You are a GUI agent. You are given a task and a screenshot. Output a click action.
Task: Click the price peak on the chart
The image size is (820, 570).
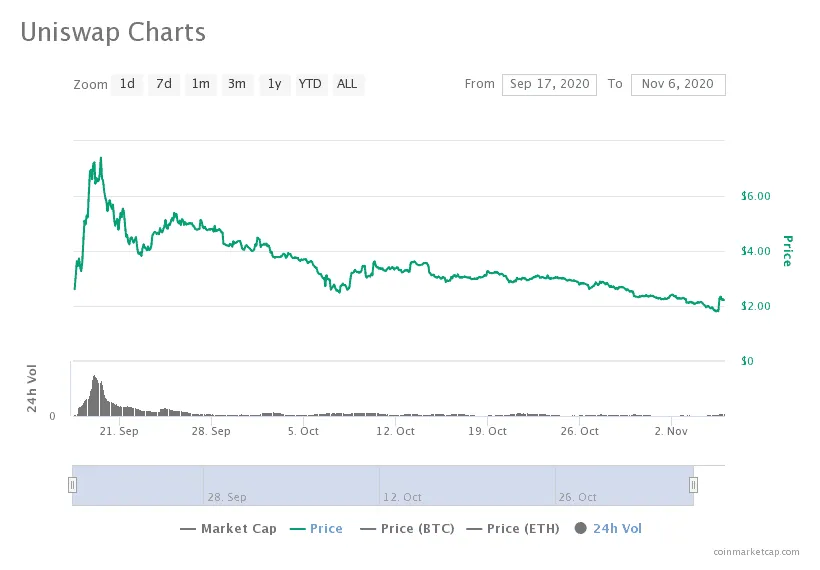coord(101,158)
